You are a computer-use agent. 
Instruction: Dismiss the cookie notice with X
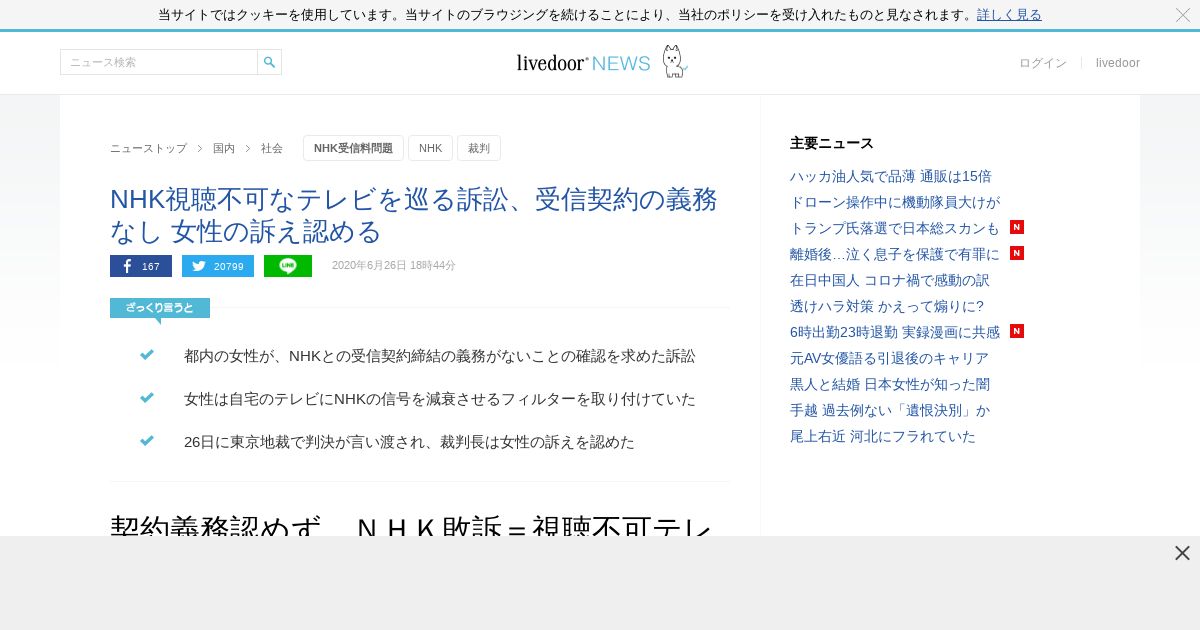[x=1183, y=15]
